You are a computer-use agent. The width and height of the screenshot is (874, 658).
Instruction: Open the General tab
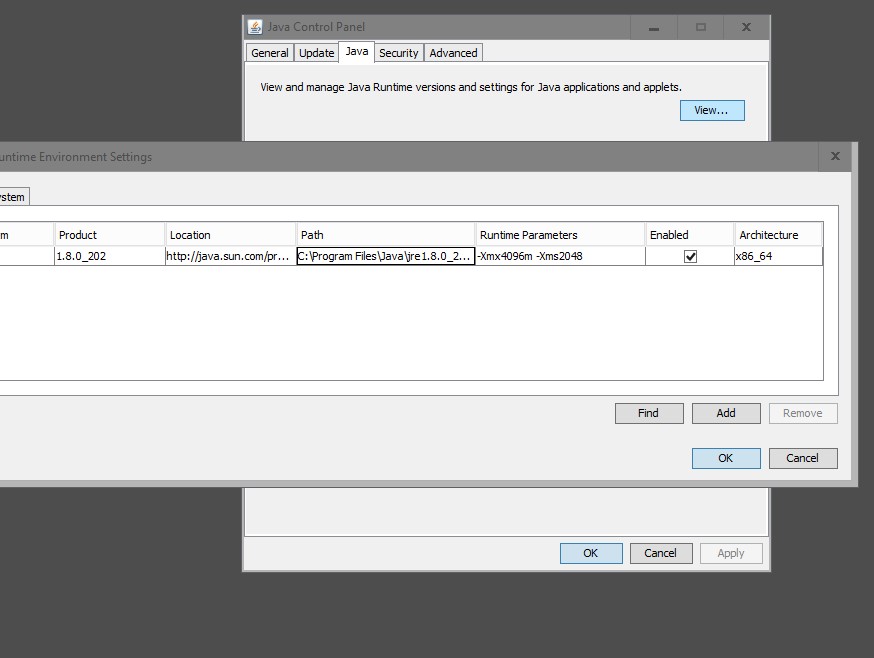point(270,53)
